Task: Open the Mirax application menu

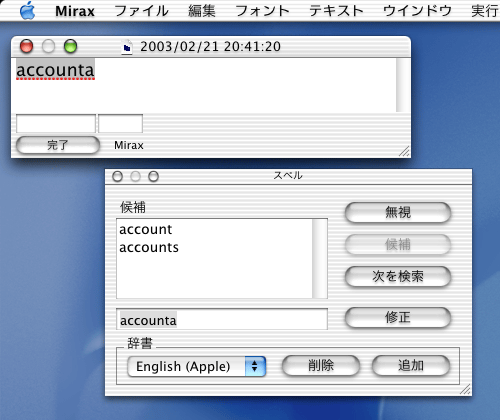Action: 75,11
